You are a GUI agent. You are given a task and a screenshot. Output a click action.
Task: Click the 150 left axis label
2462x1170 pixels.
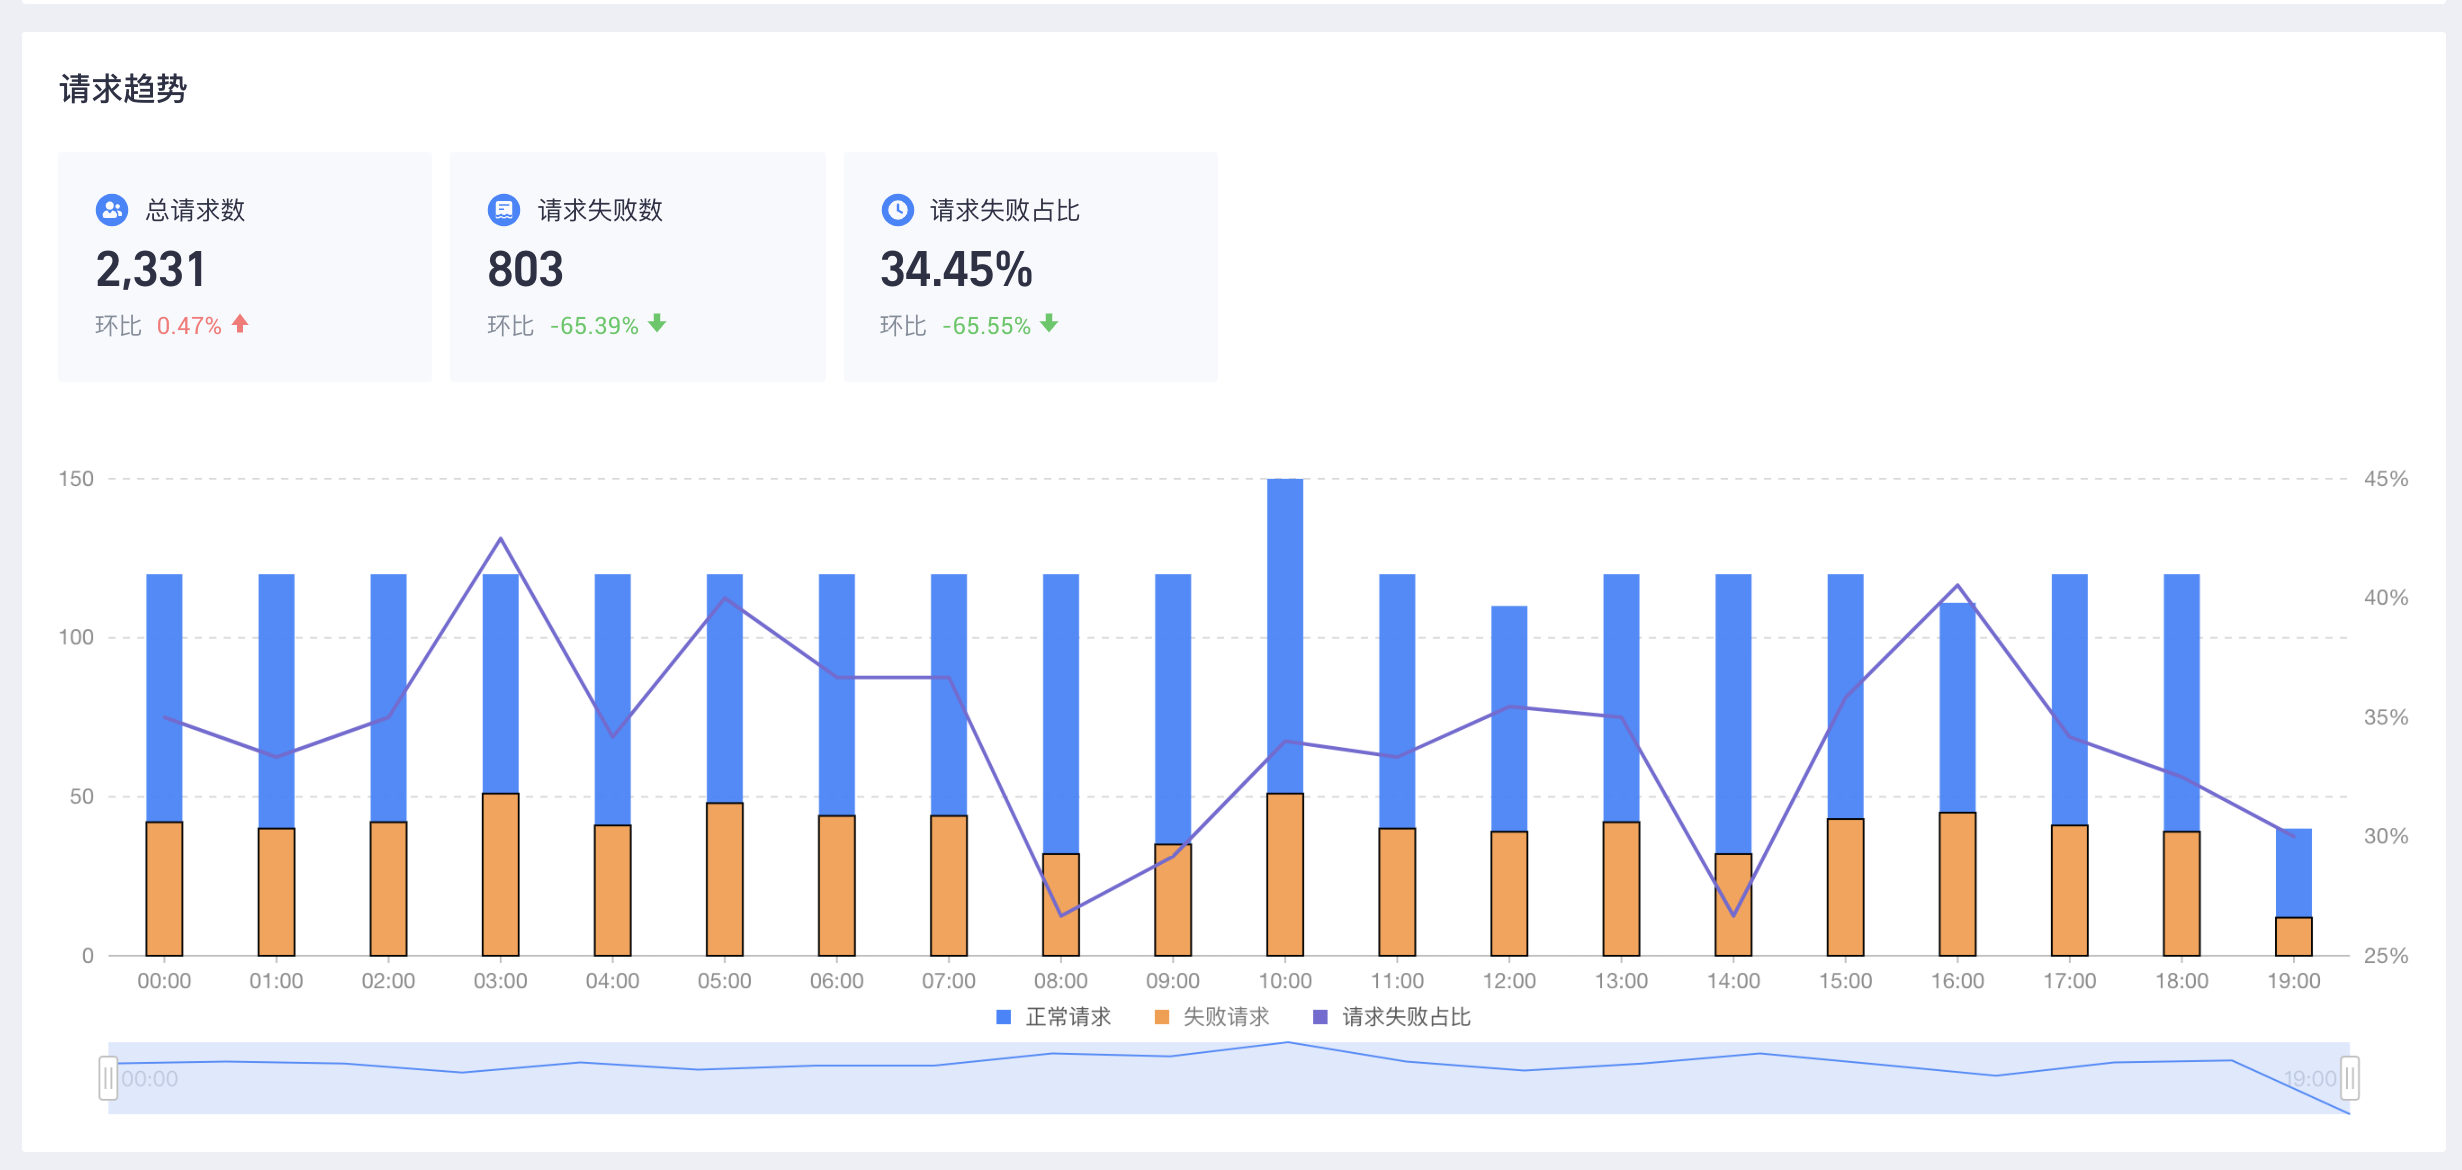click(x=76, y=479)
